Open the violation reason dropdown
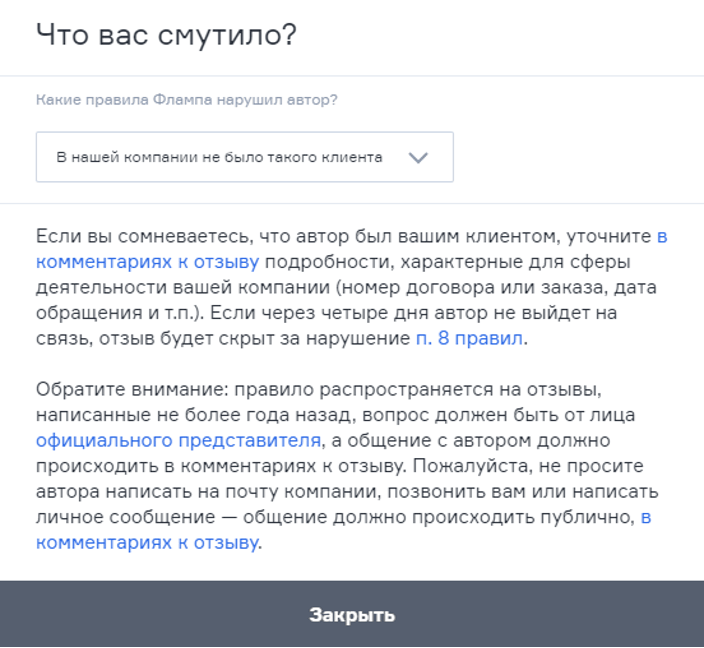Screen dimensions: 704x648 pos(244,157)
